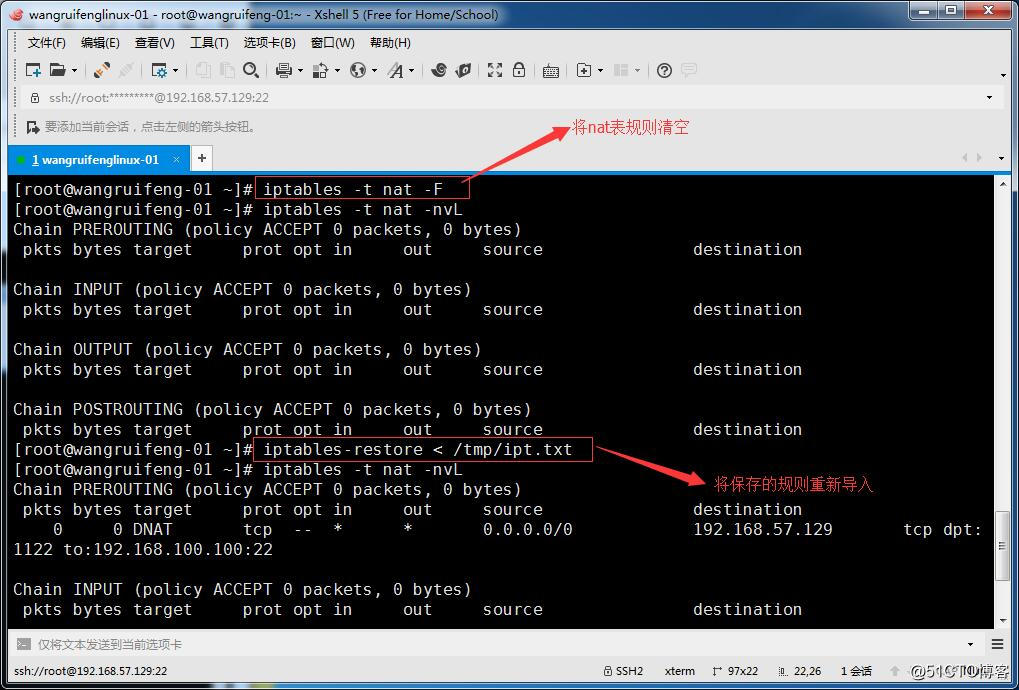Click 22,26 cursor position indicator
Viewport: 1019px width, 690px height.
pyautogui.click(x=799, y=671)
